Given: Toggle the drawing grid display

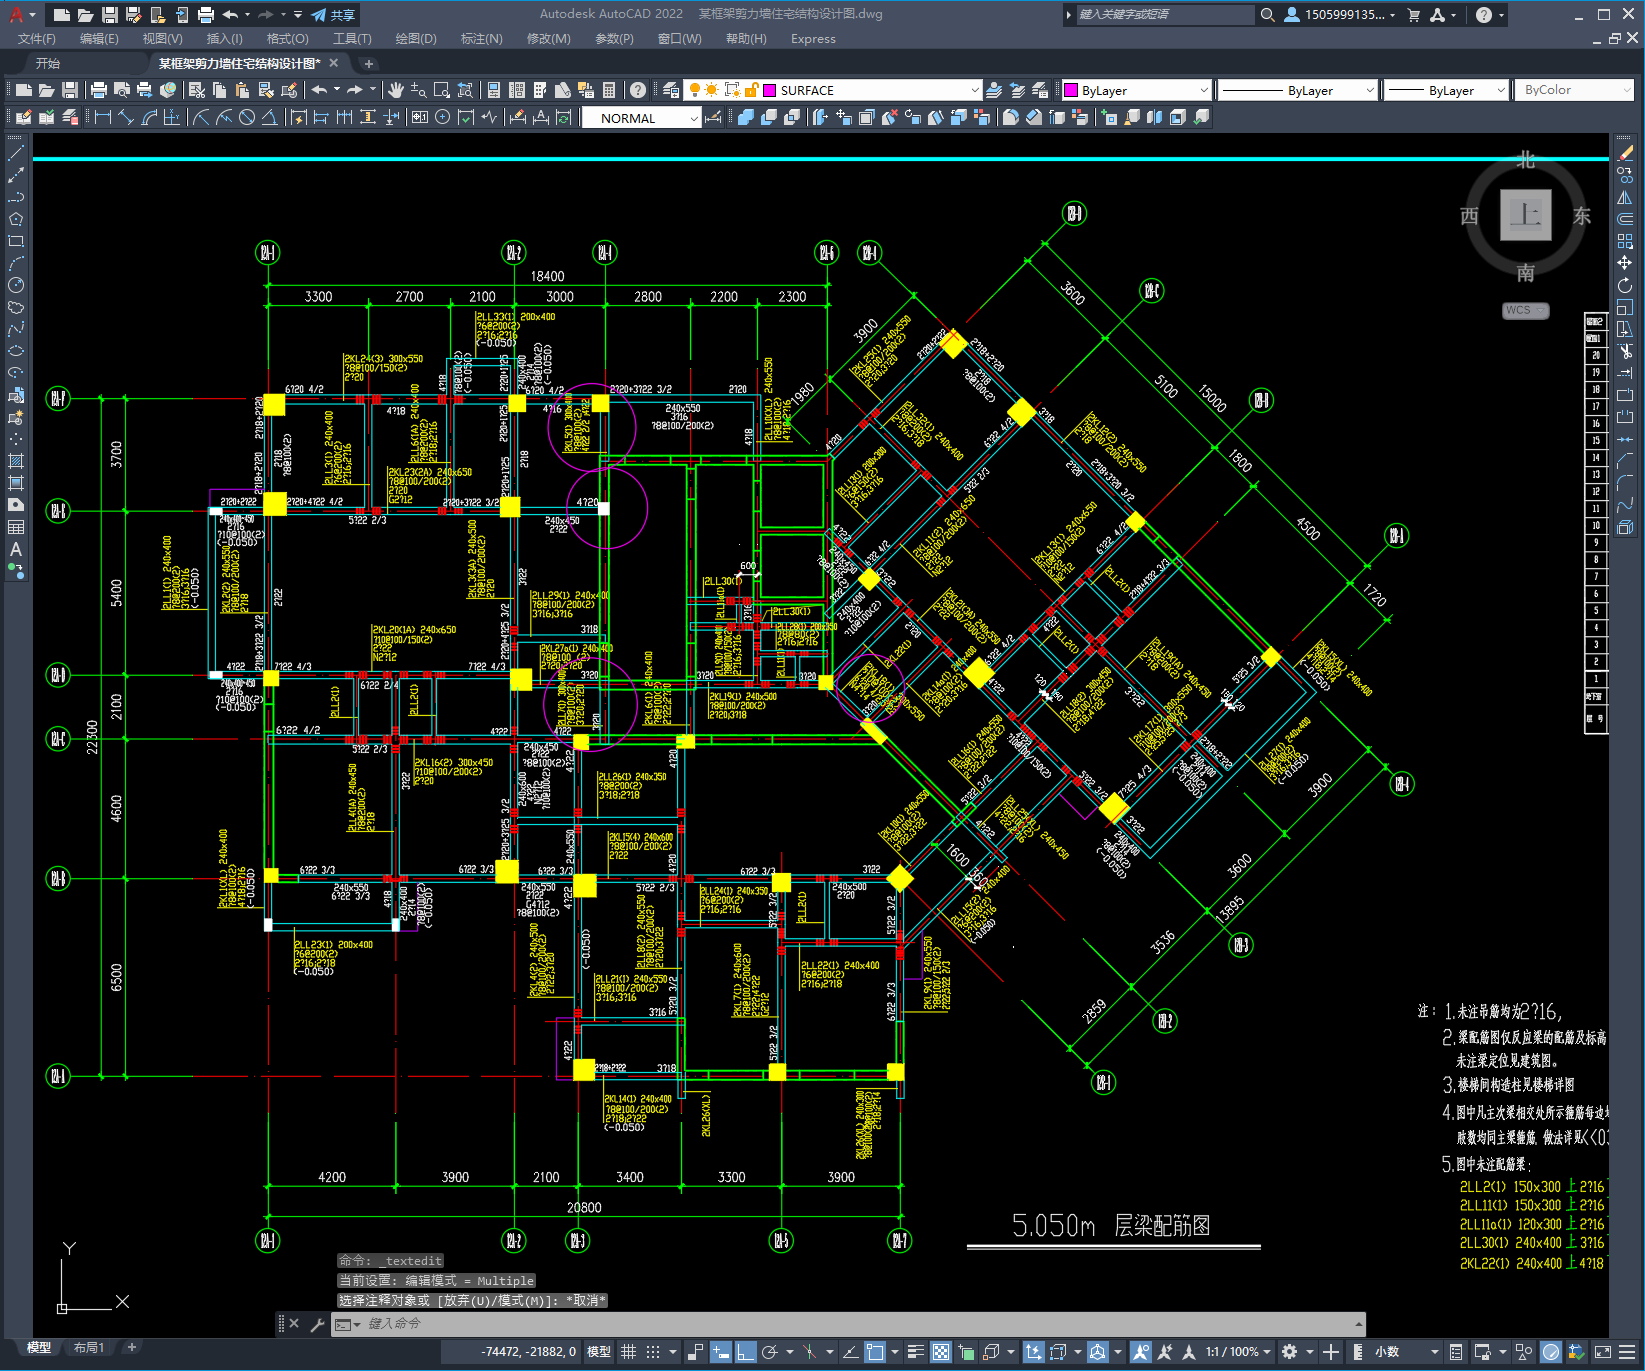Looking at the screenshot, I should [629, 1352].
